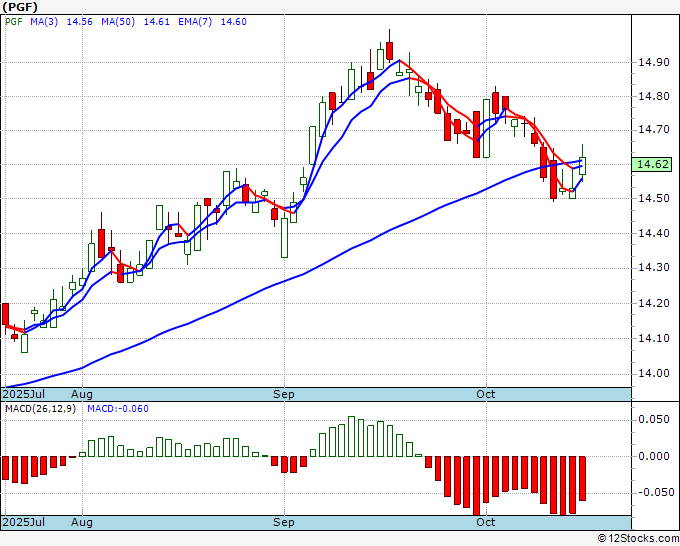Click the -0.050 MACD axis label

(x=655, y=493)
